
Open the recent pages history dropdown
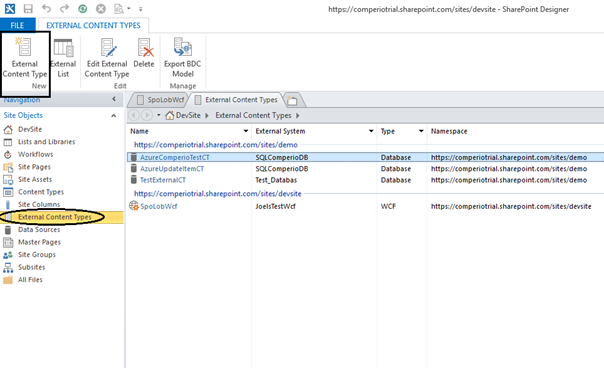[x=158, y=115]
